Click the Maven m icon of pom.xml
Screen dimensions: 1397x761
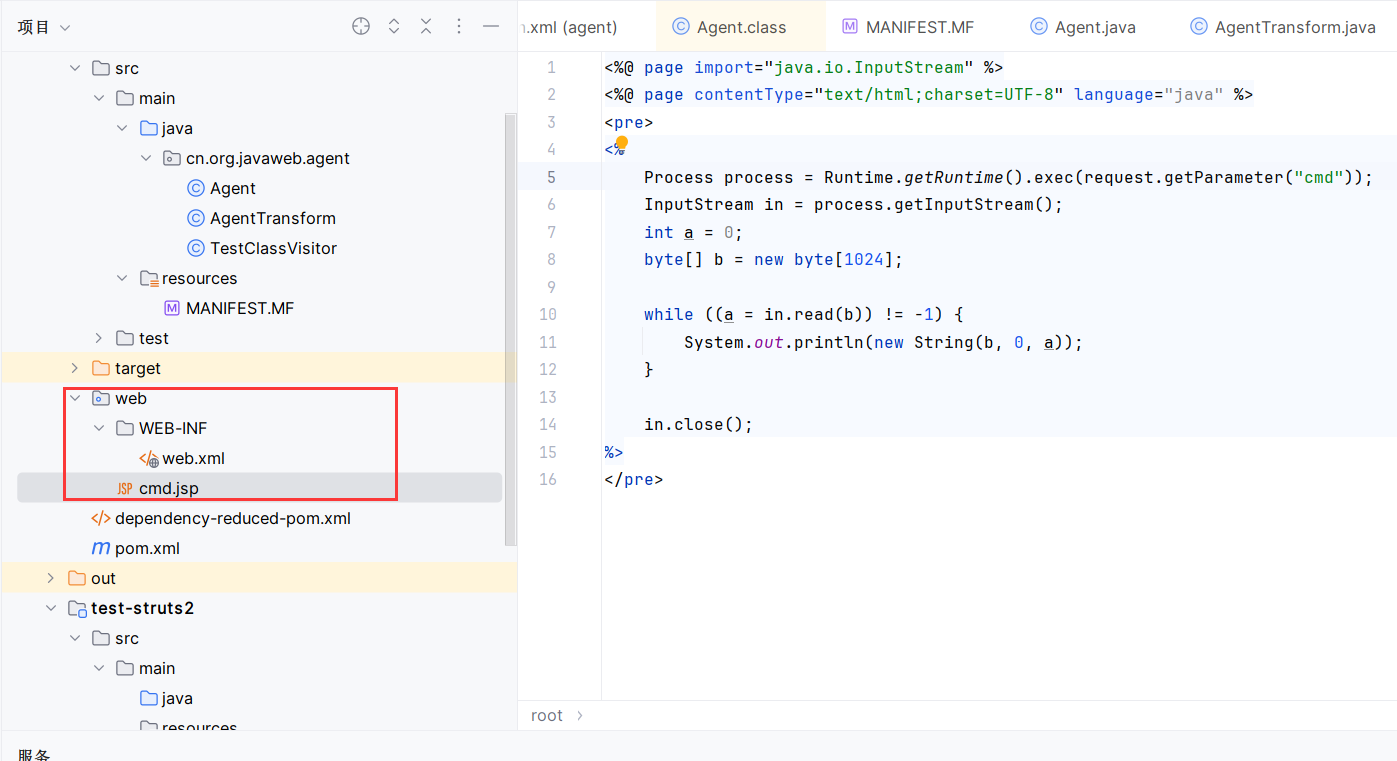point(101,548)
